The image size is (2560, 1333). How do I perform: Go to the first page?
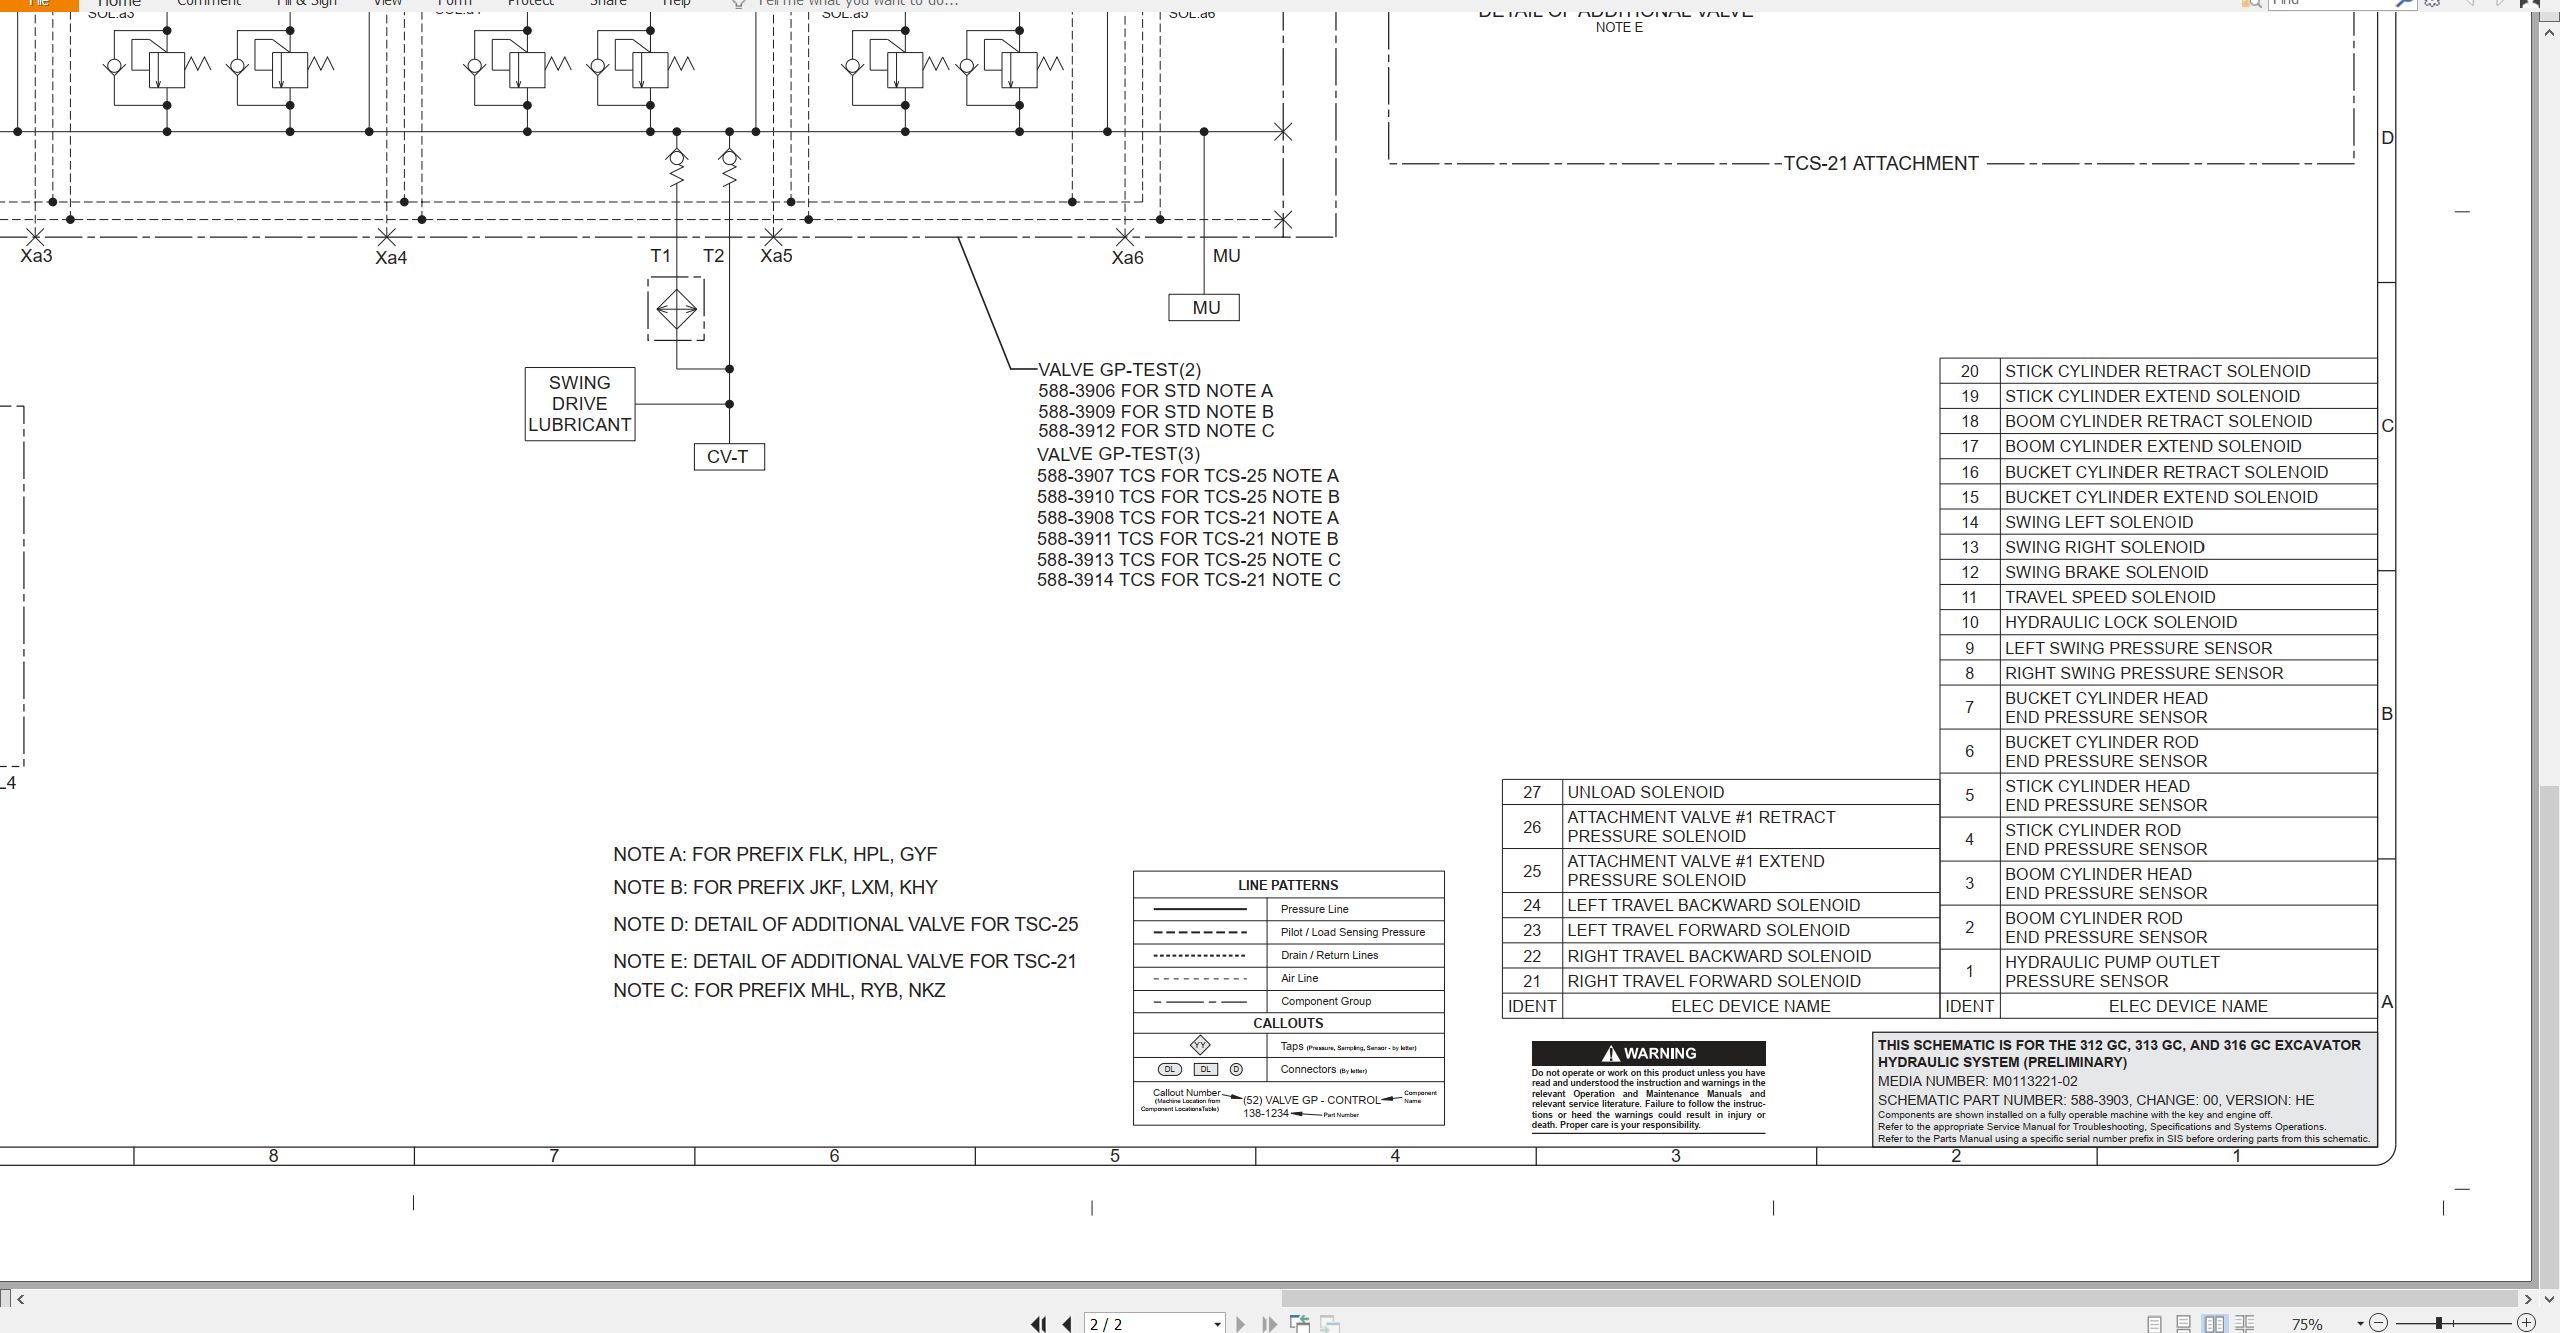click(1038, 1324)
